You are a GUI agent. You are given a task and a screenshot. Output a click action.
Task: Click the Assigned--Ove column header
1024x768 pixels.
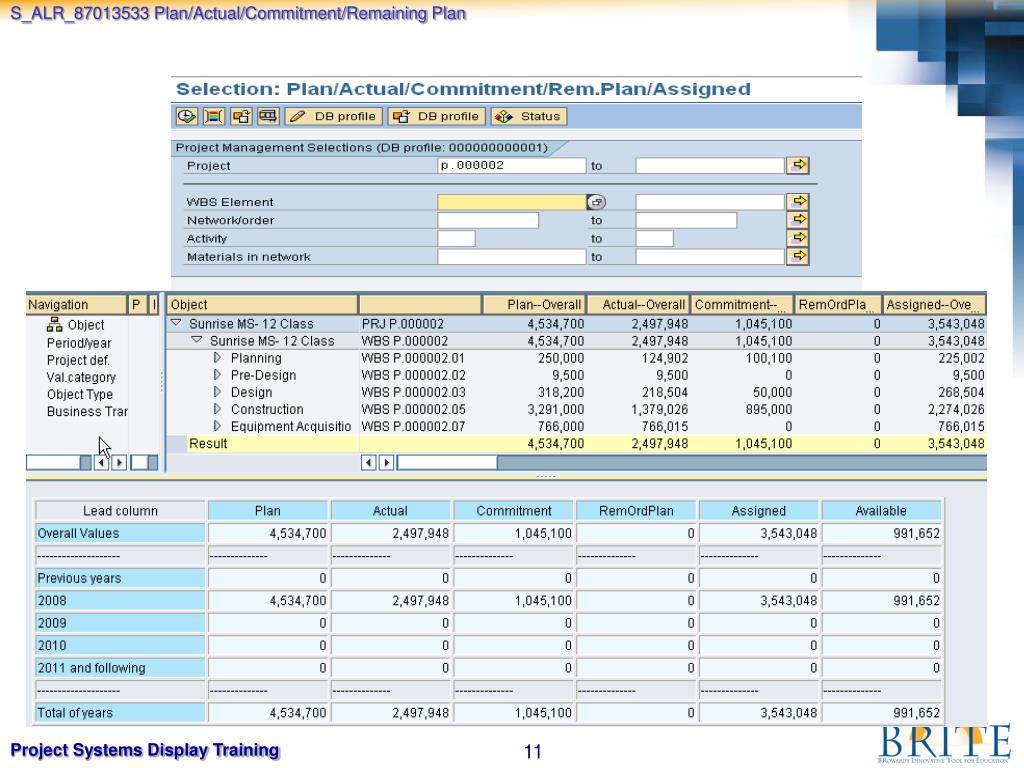pos(935,304)
